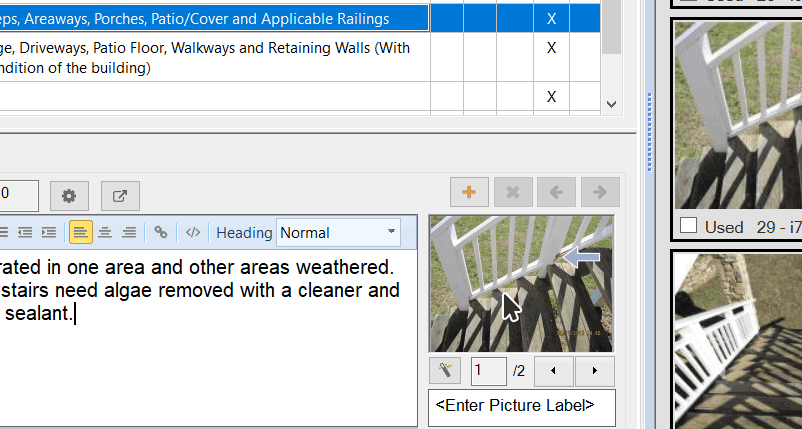Center align the comment text
The width and height of the screenshot is (802, 429).
pyautogui.click(x=104, y=232)
